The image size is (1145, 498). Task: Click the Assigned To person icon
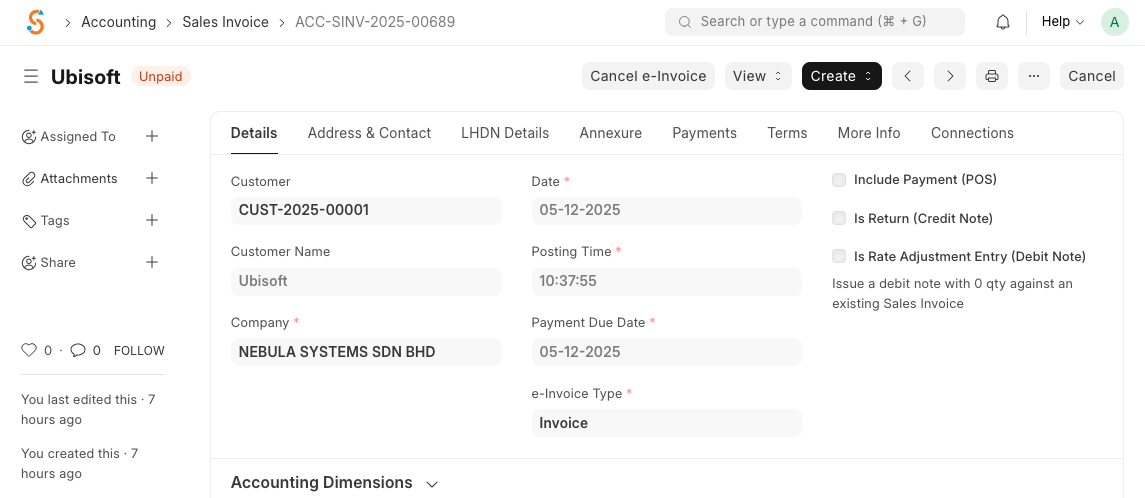28,137
